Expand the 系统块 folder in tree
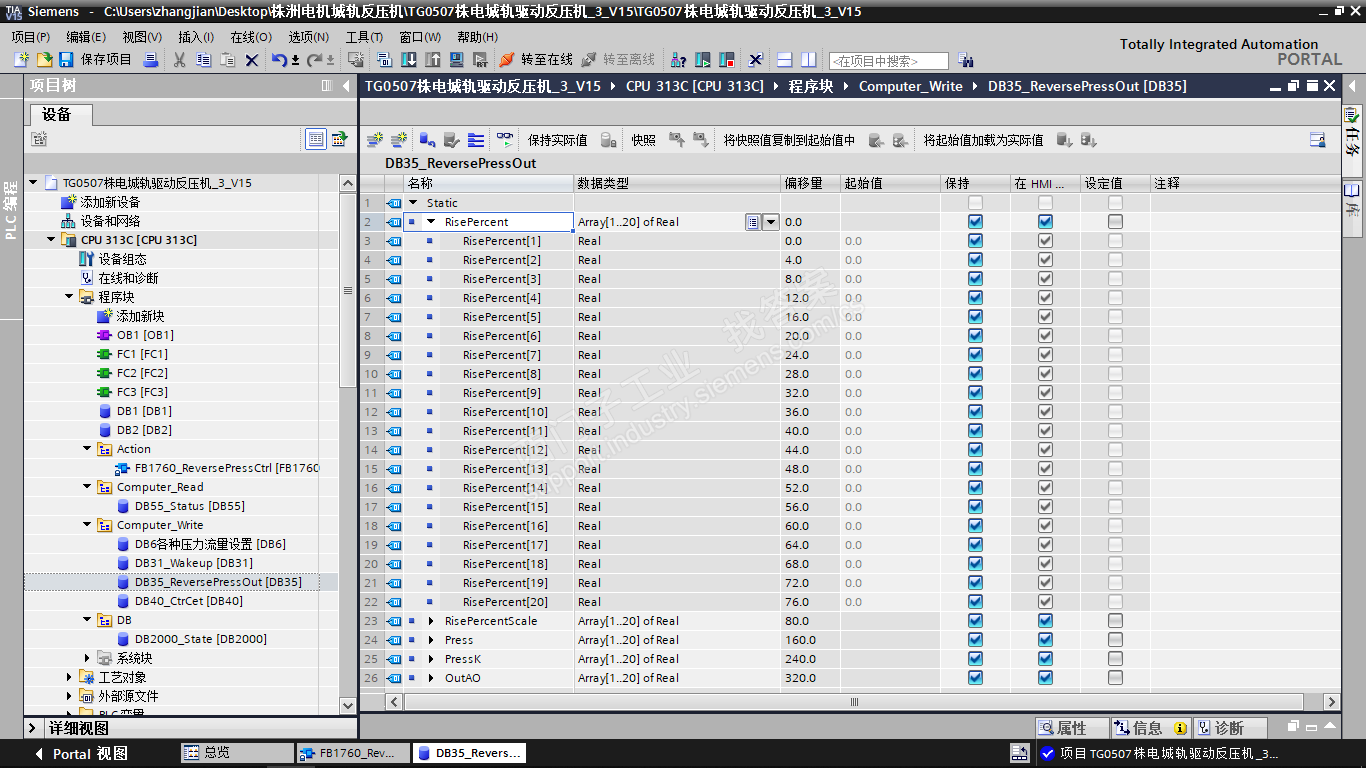This screenshot has height=768, width=1366. point(88,658)
